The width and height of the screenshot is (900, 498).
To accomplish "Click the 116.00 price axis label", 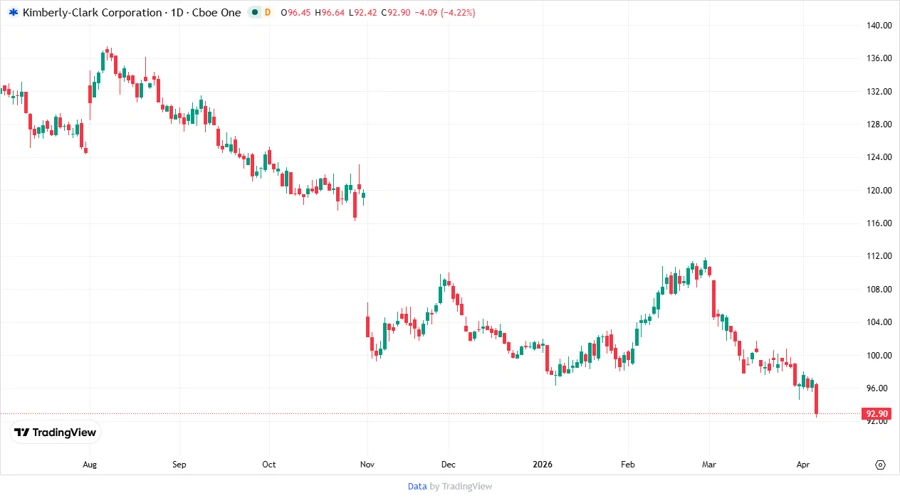I will click(879, 223).
